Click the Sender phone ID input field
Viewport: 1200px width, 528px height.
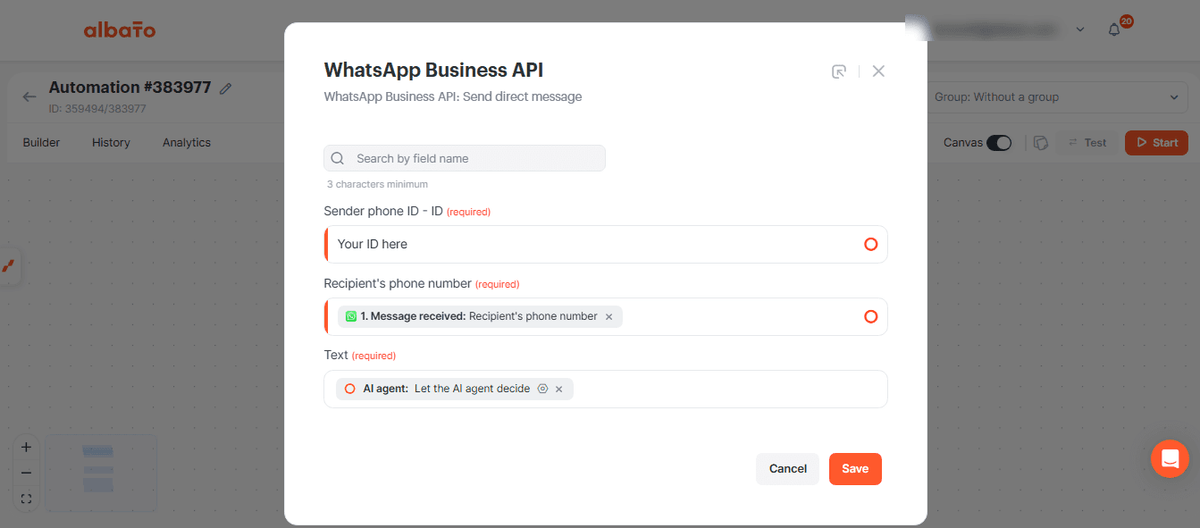606,244
